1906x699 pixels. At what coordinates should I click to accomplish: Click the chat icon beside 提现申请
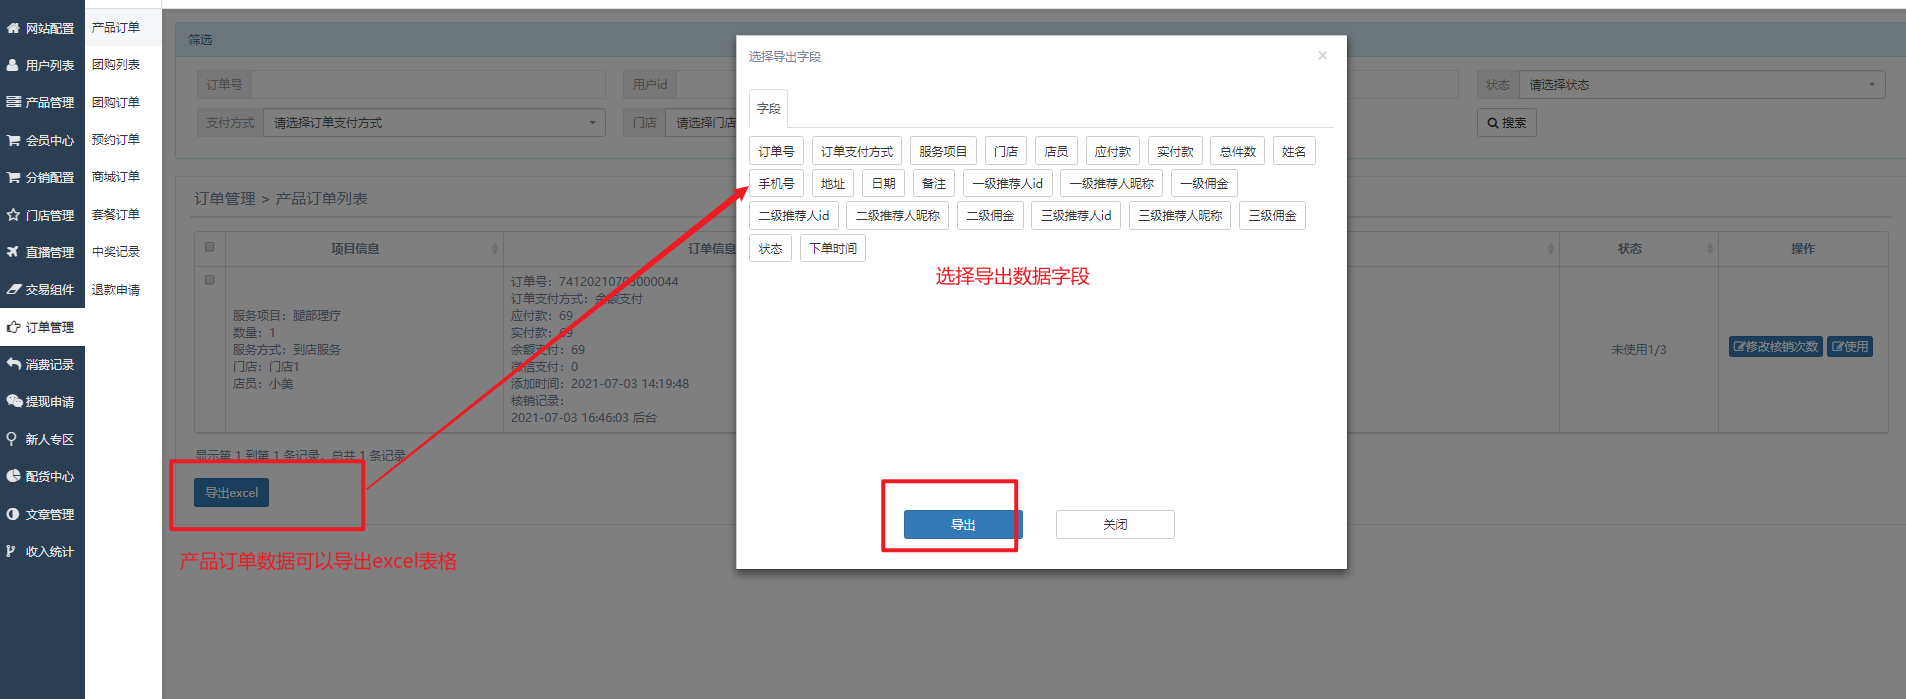[13, 401]
